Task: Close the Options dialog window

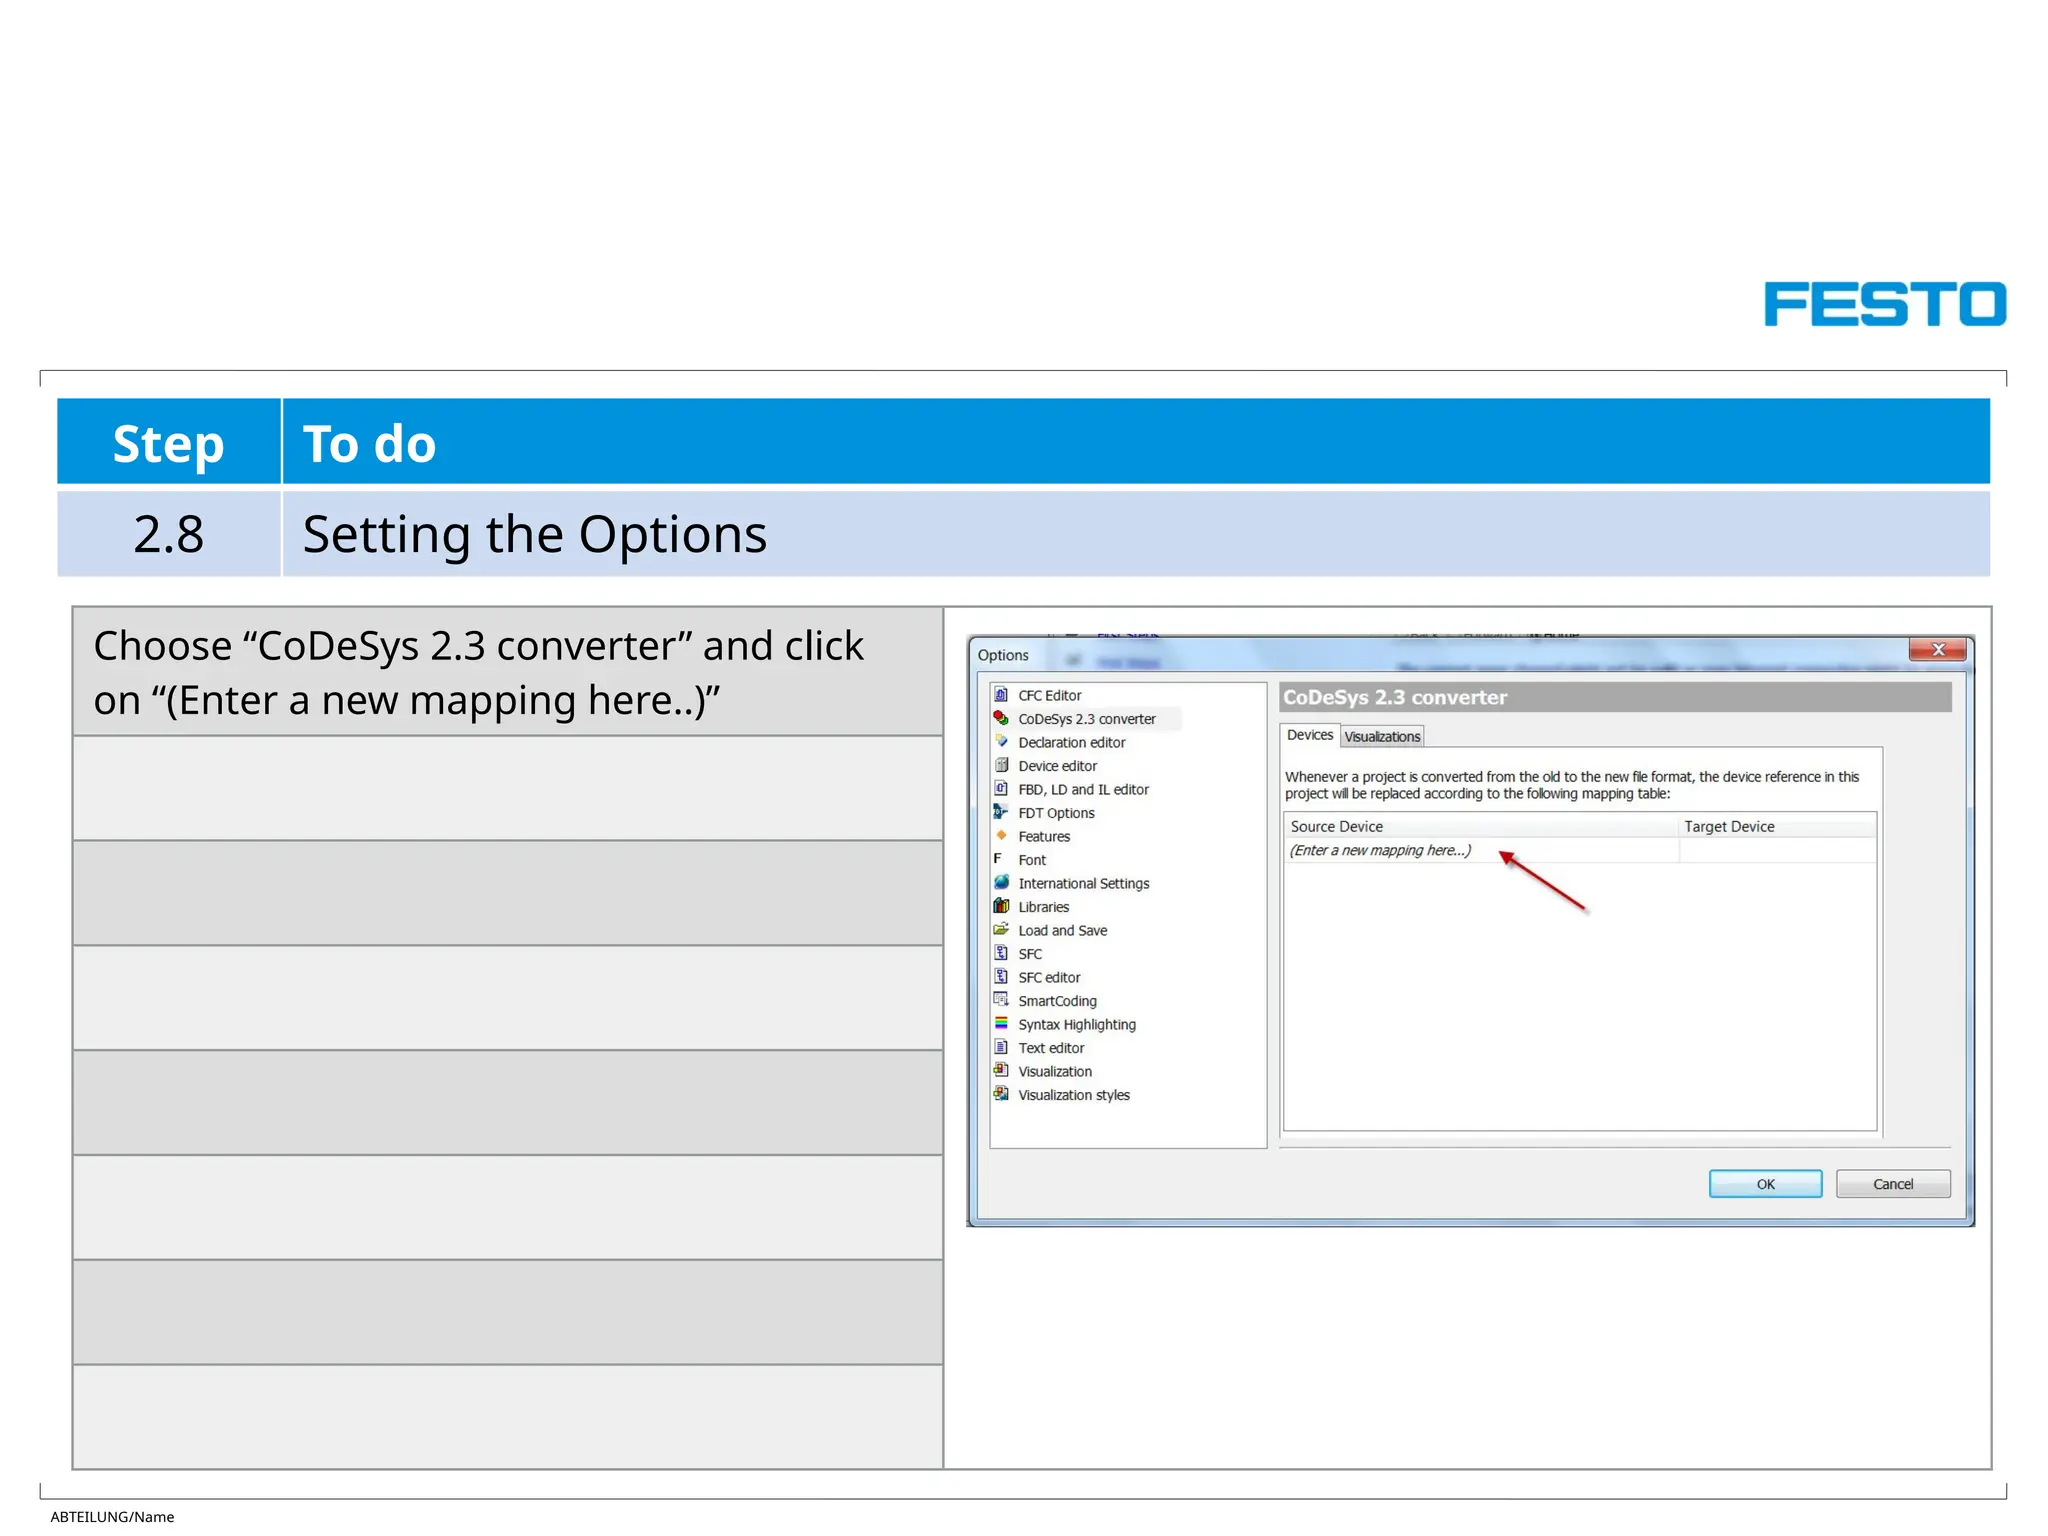Action: (x=1937, y=650)
